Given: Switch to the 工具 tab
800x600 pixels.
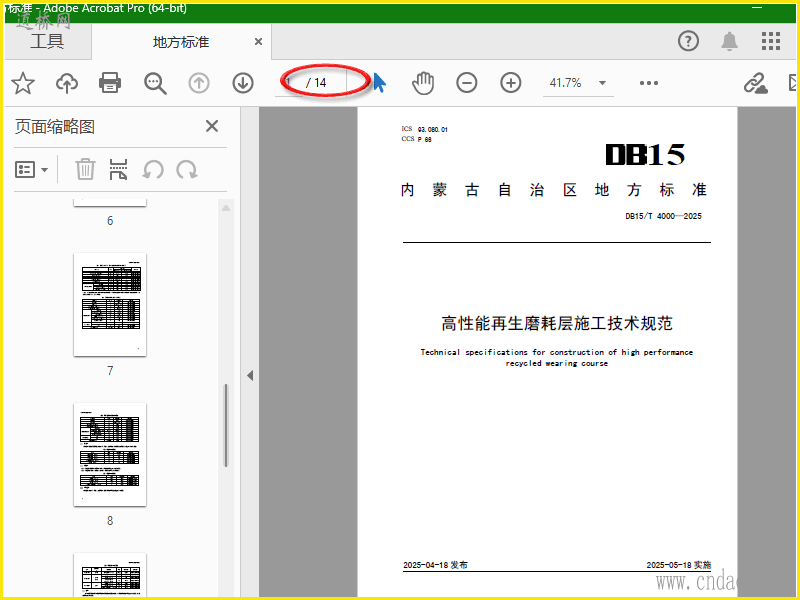Looking at the screenshot, I should tap(47, 41).
